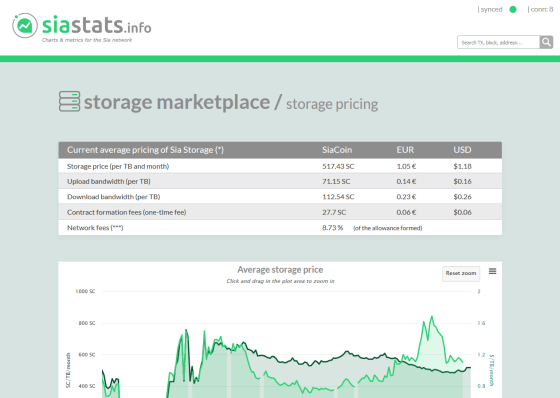
Task: Click the '(of the allowance formed)' note
Action: [x=388, y=228]
